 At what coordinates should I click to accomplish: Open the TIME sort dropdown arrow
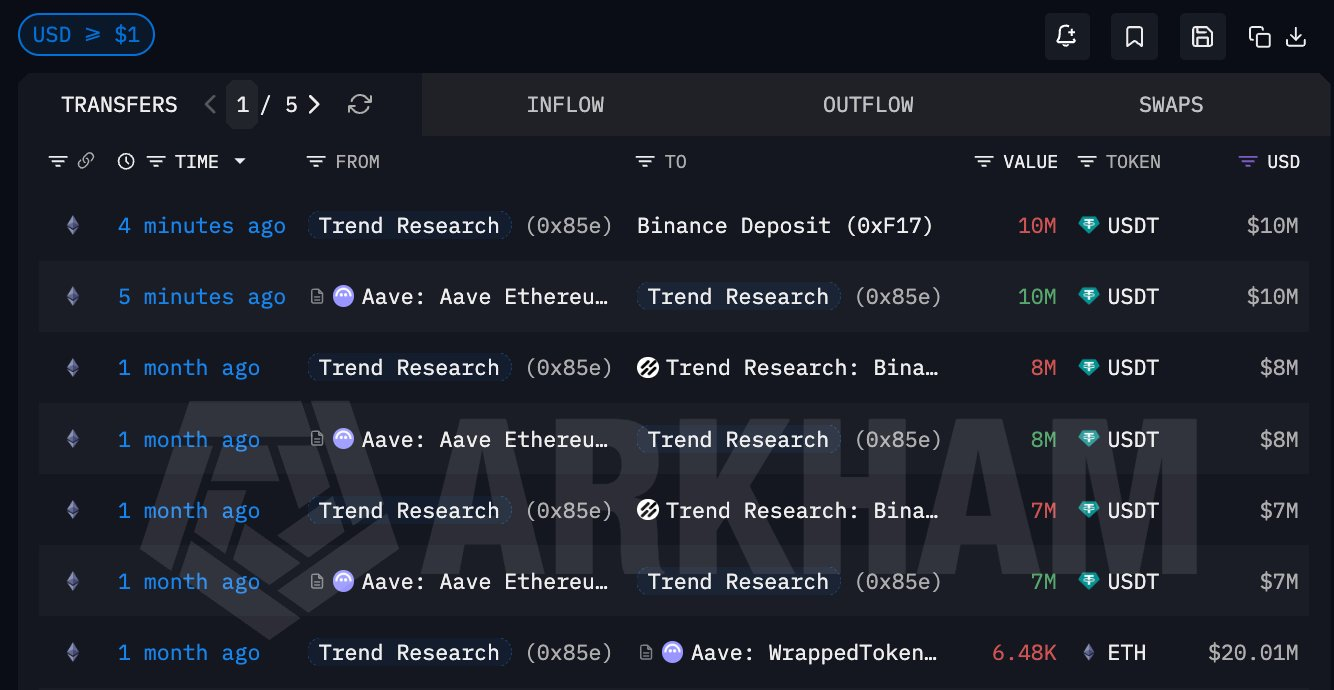click(240, 161)
